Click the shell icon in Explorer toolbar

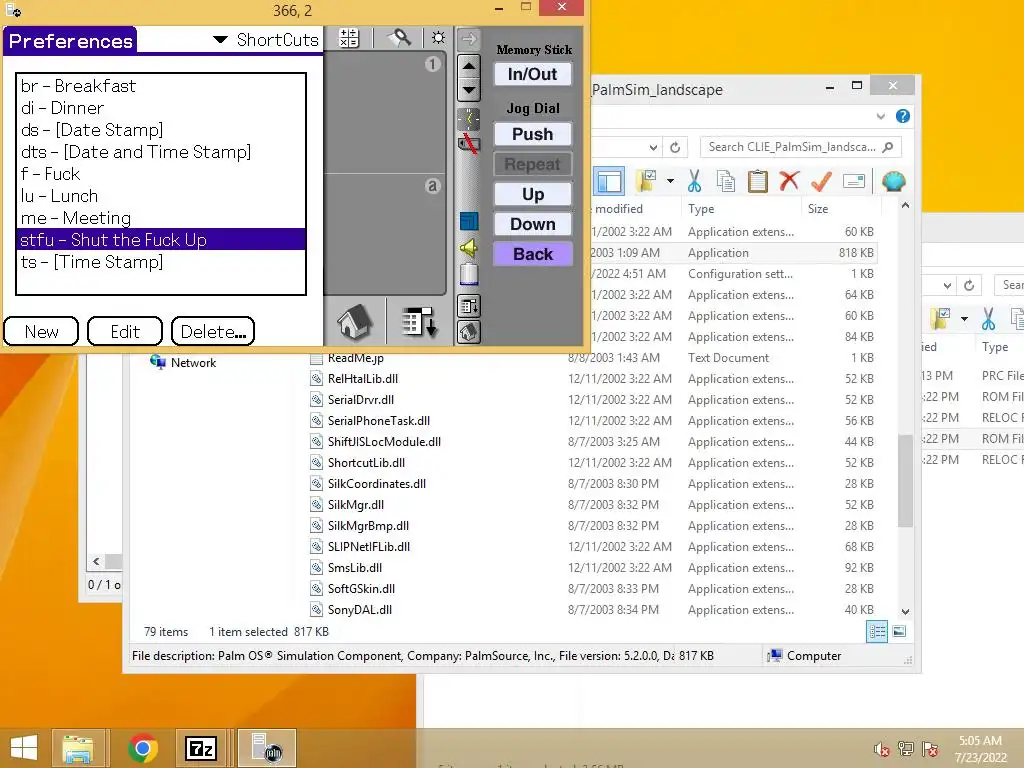pyautogui.click(x=893, y=181)
